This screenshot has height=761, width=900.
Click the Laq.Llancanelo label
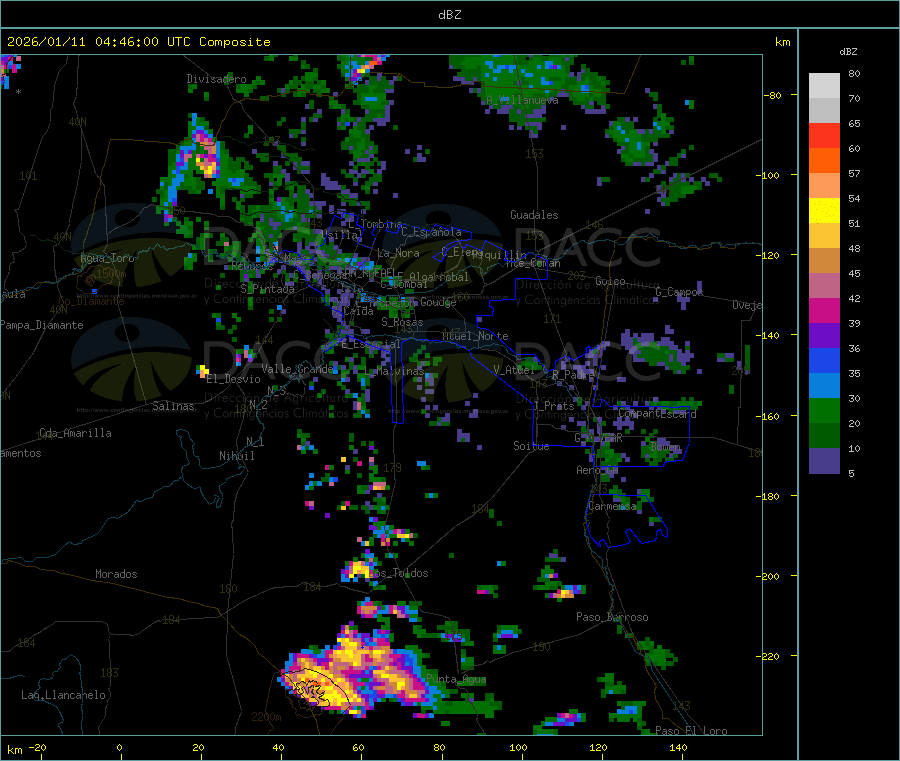tap(64, 695)
